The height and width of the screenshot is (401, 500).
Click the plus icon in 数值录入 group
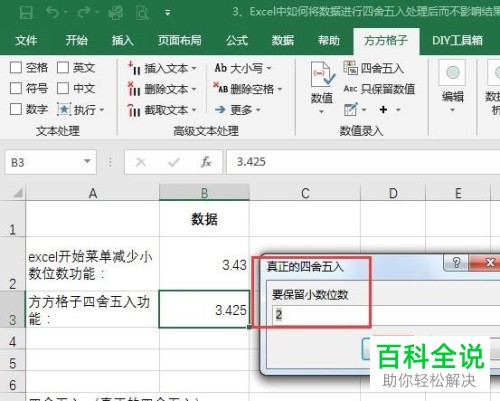click(x=383, y=109)
